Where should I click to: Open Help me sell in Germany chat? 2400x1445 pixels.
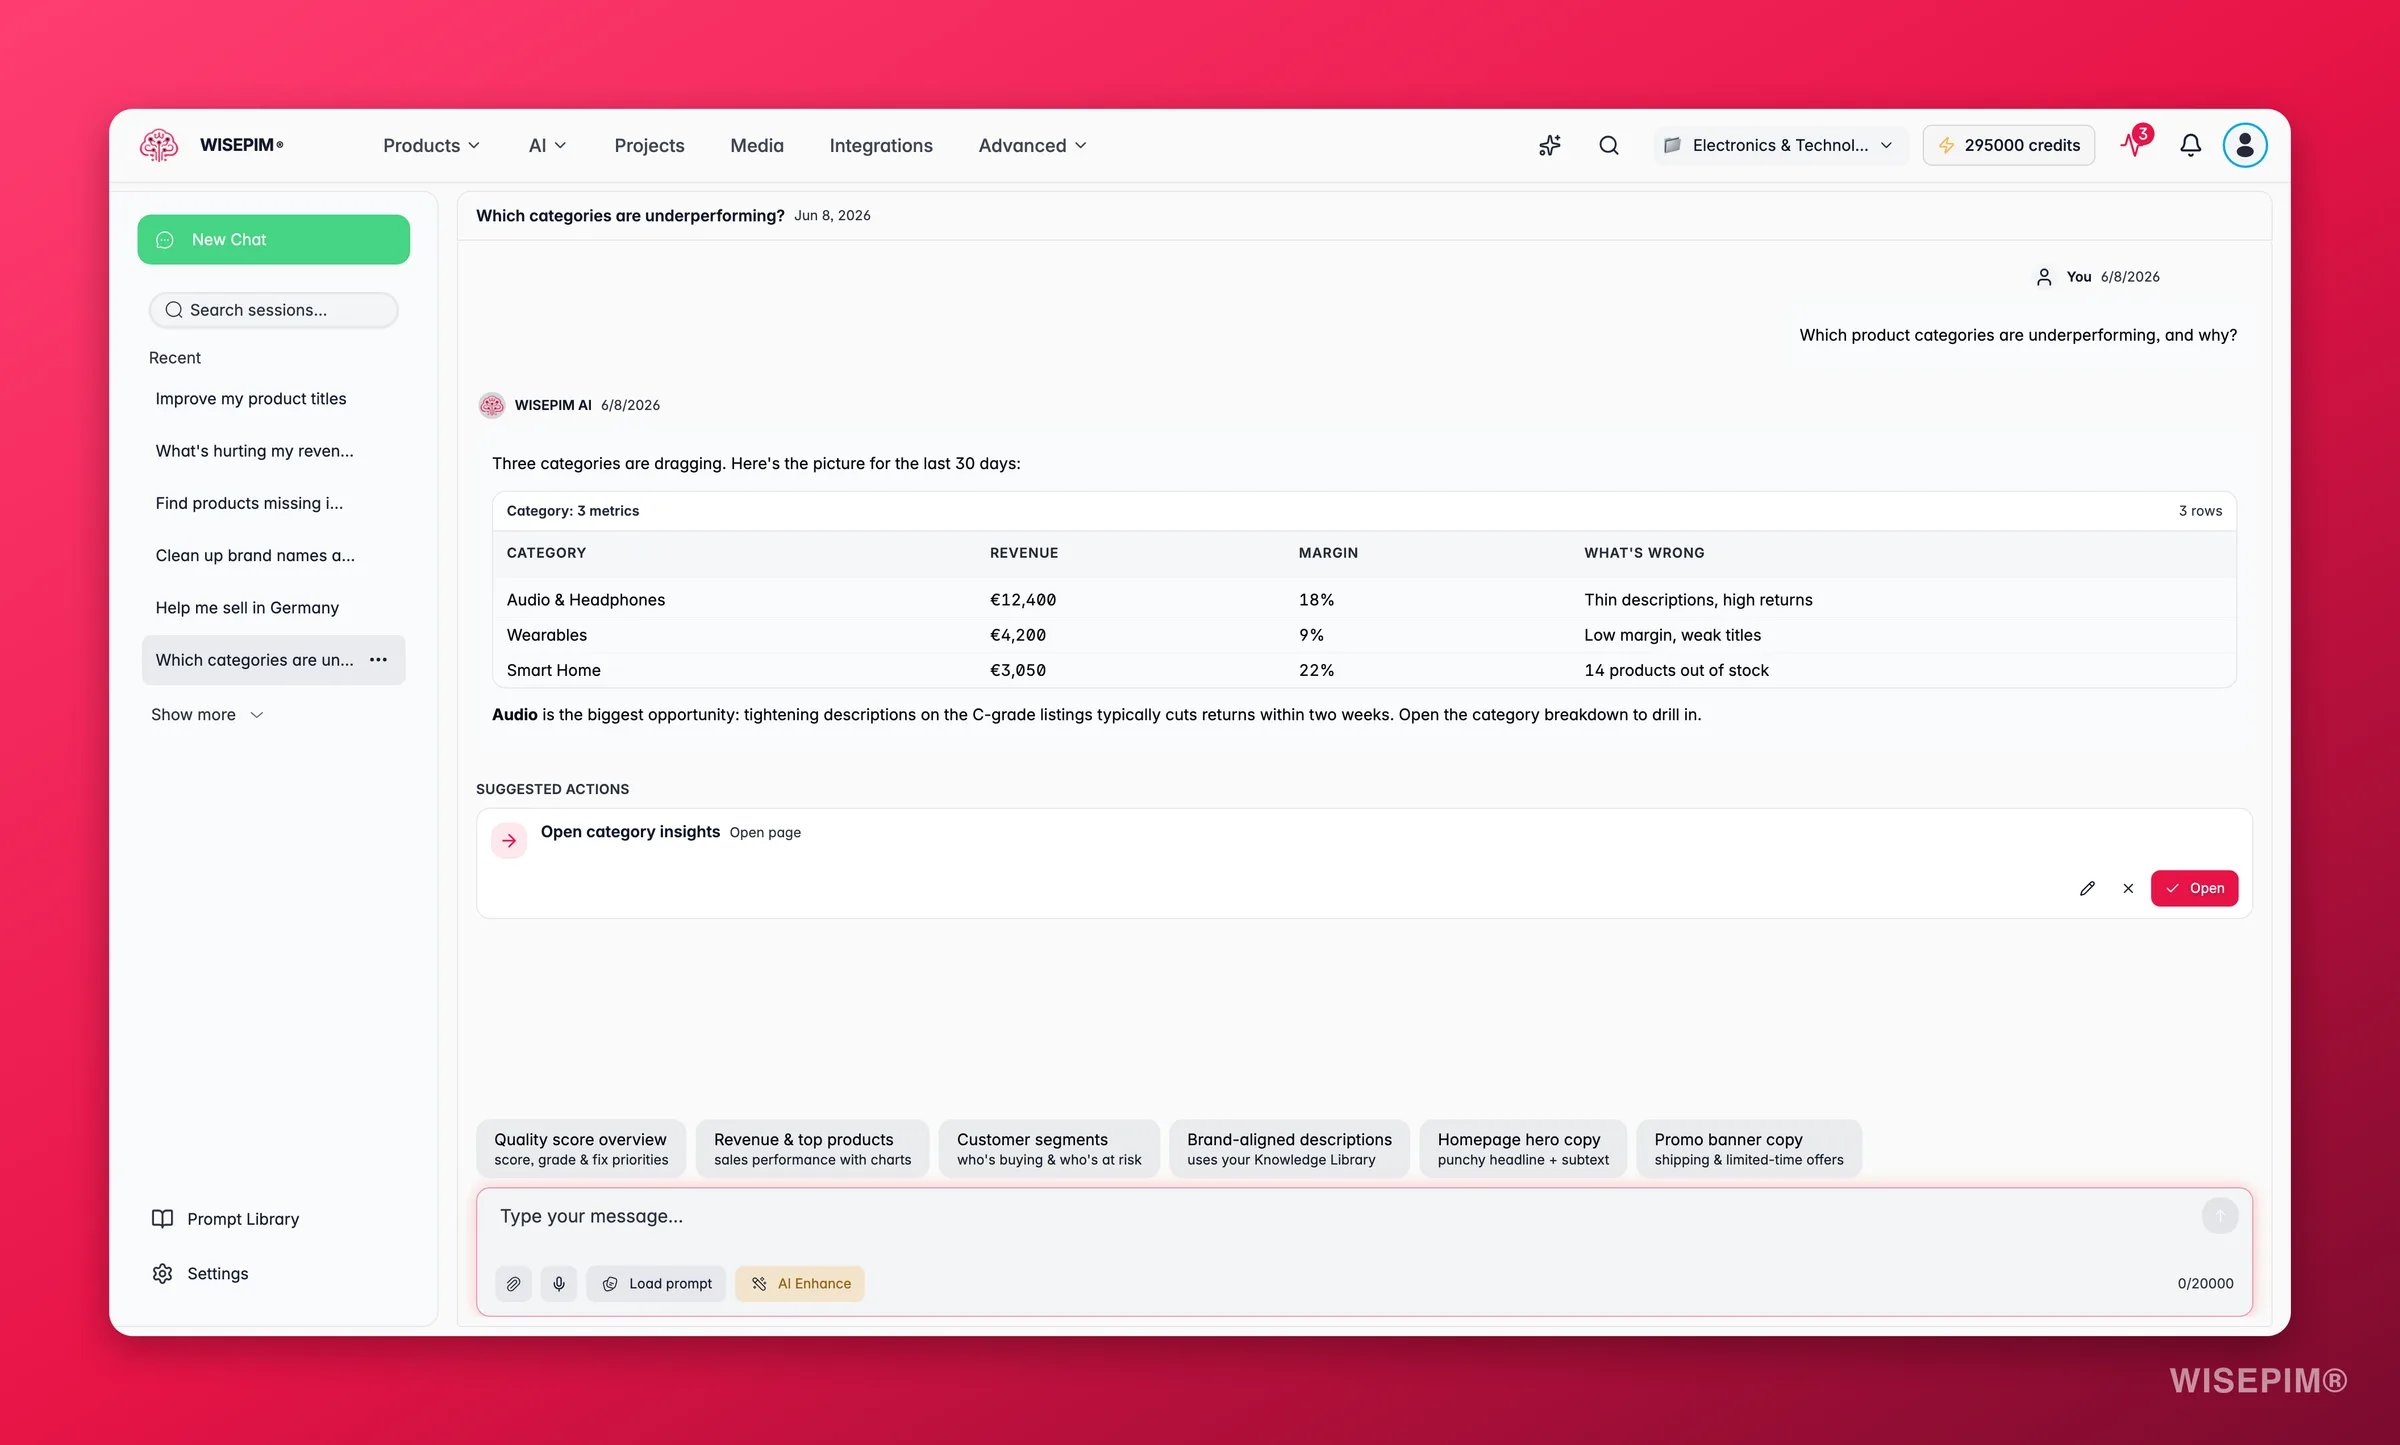(x=273, y=607)
